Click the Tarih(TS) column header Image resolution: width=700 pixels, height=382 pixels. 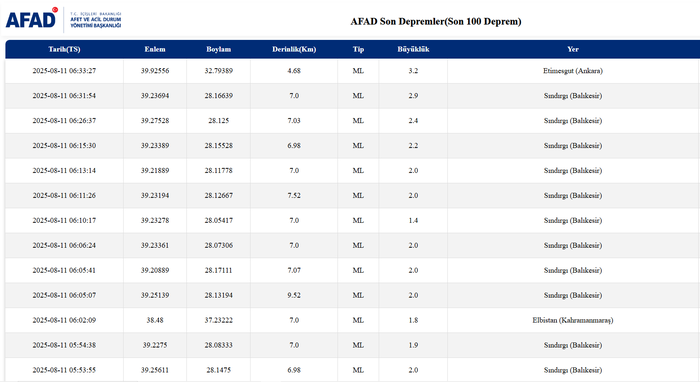tap(64, 49)
